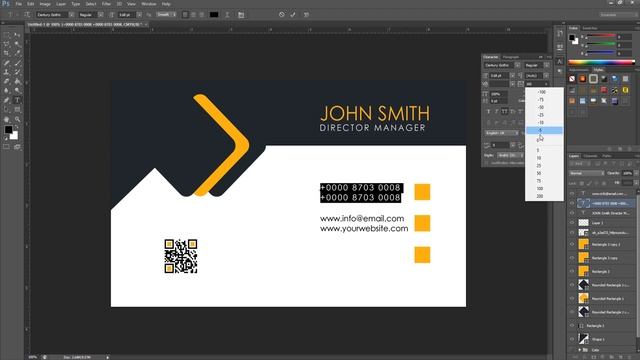Select the Paint Bucket tool
The width and height of the screenshot is (640, 360).
click(x=18, y=81)
